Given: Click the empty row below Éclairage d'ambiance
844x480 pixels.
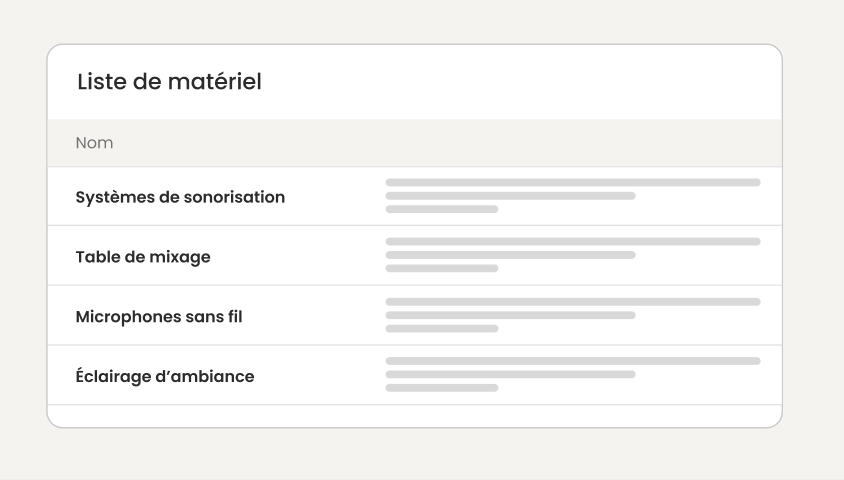Looking at the screenshot, I should [414, 416].
